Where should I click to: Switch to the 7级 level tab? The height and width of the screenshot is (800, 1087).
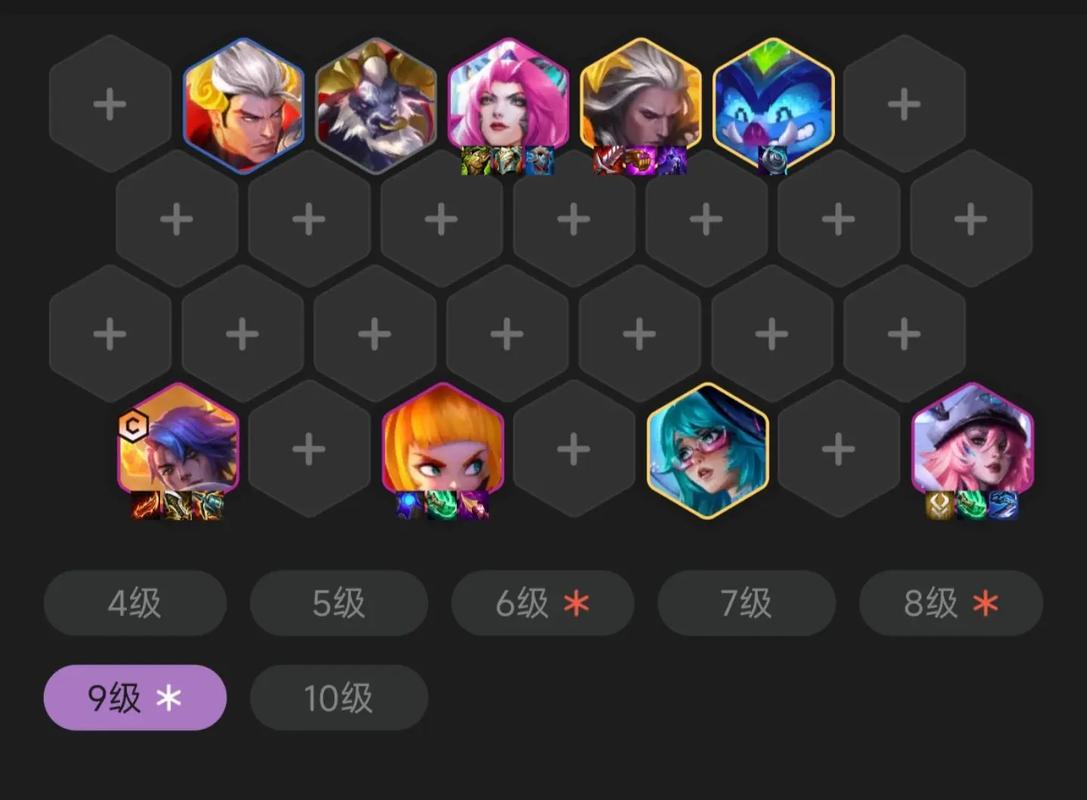[747, 603]
